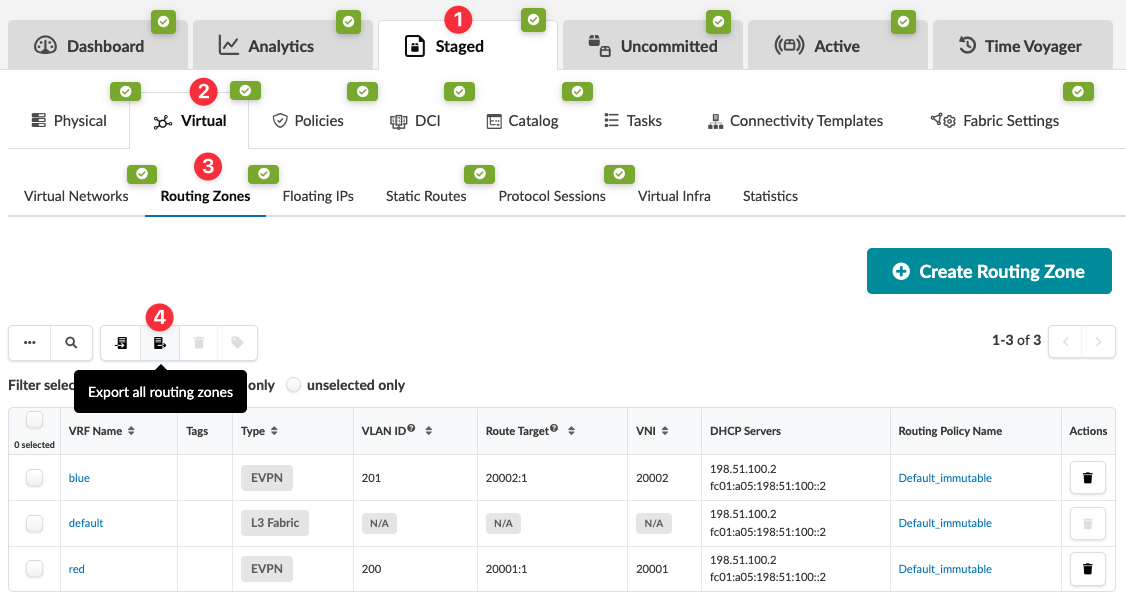1126x602 pixels.
Task: Check the box for blue VRF row
Action: 34,478
